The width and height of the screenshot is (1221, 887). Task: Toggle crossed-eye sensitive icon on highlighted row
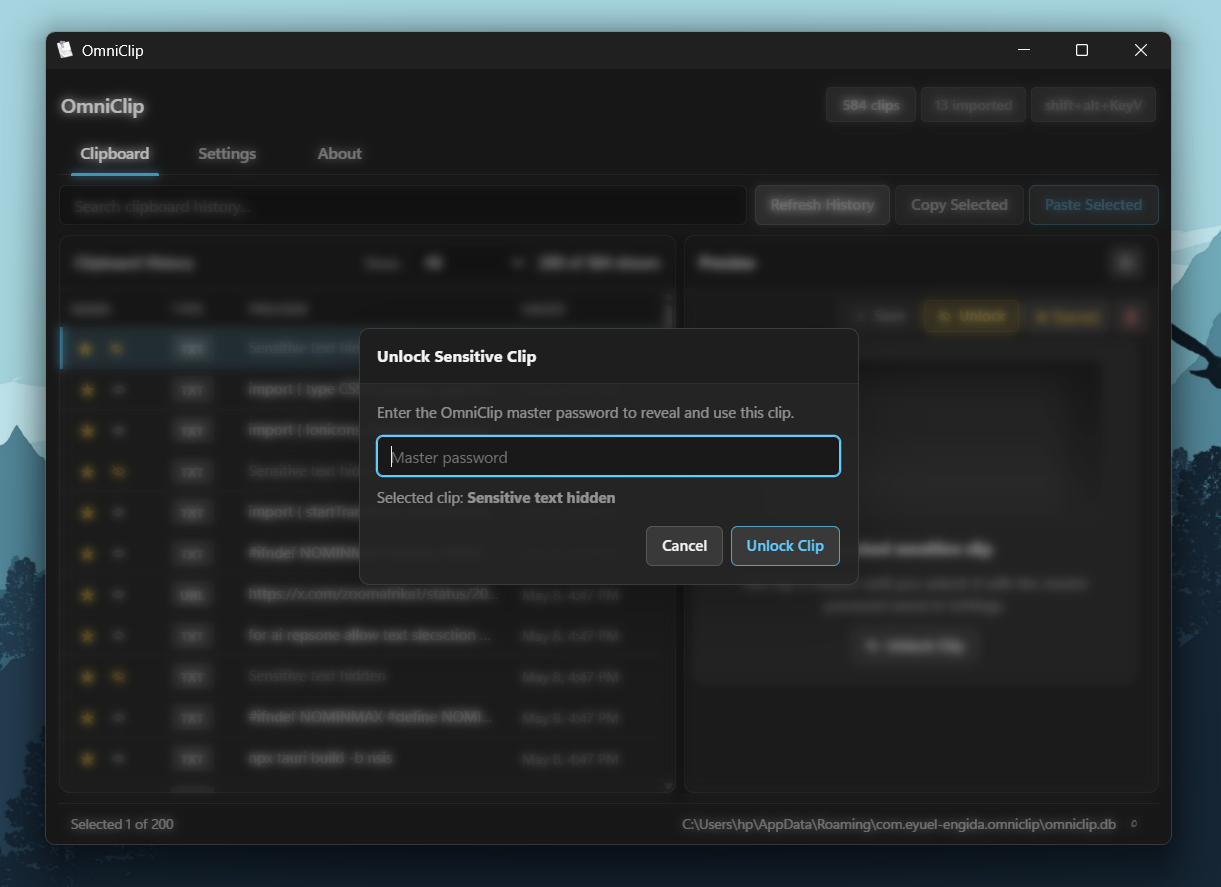click(118, 348)
